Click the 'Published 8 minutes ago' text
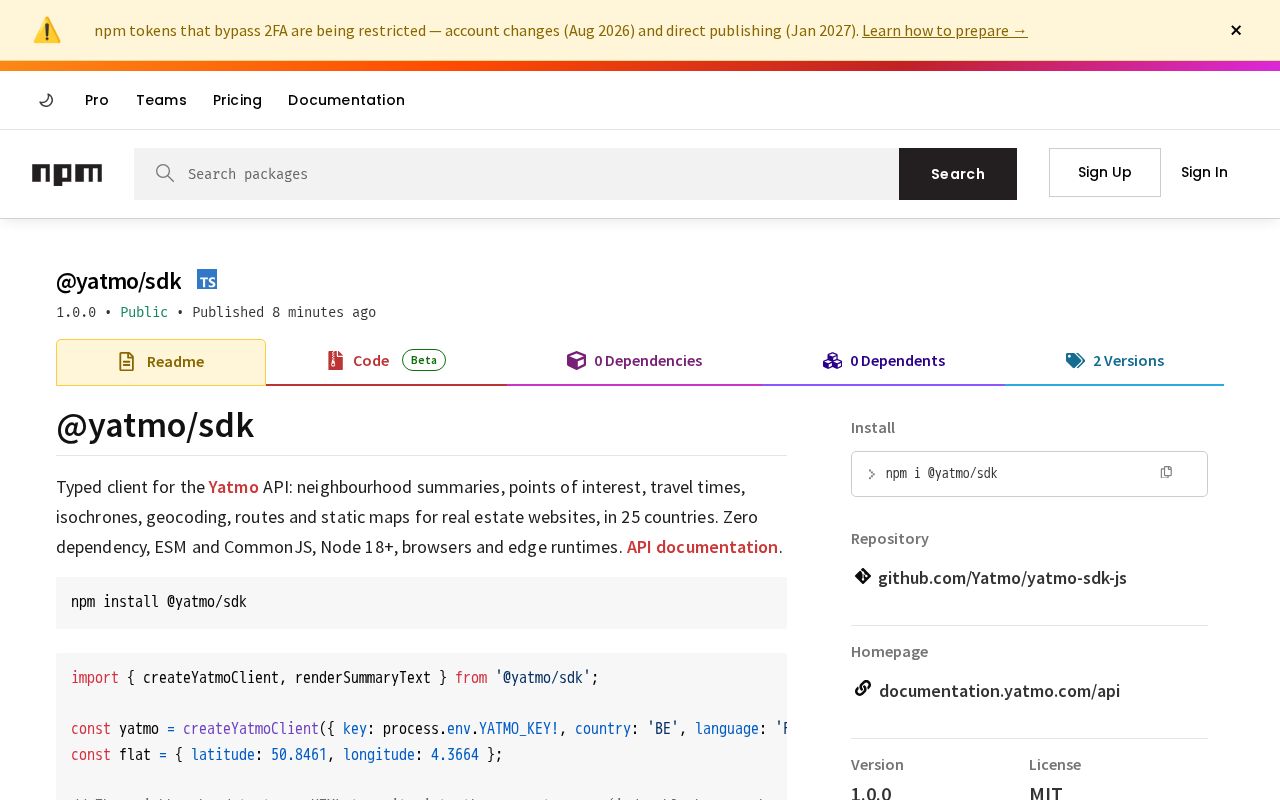The height and width of the screenshot is (800, 1280). point(284,312)
